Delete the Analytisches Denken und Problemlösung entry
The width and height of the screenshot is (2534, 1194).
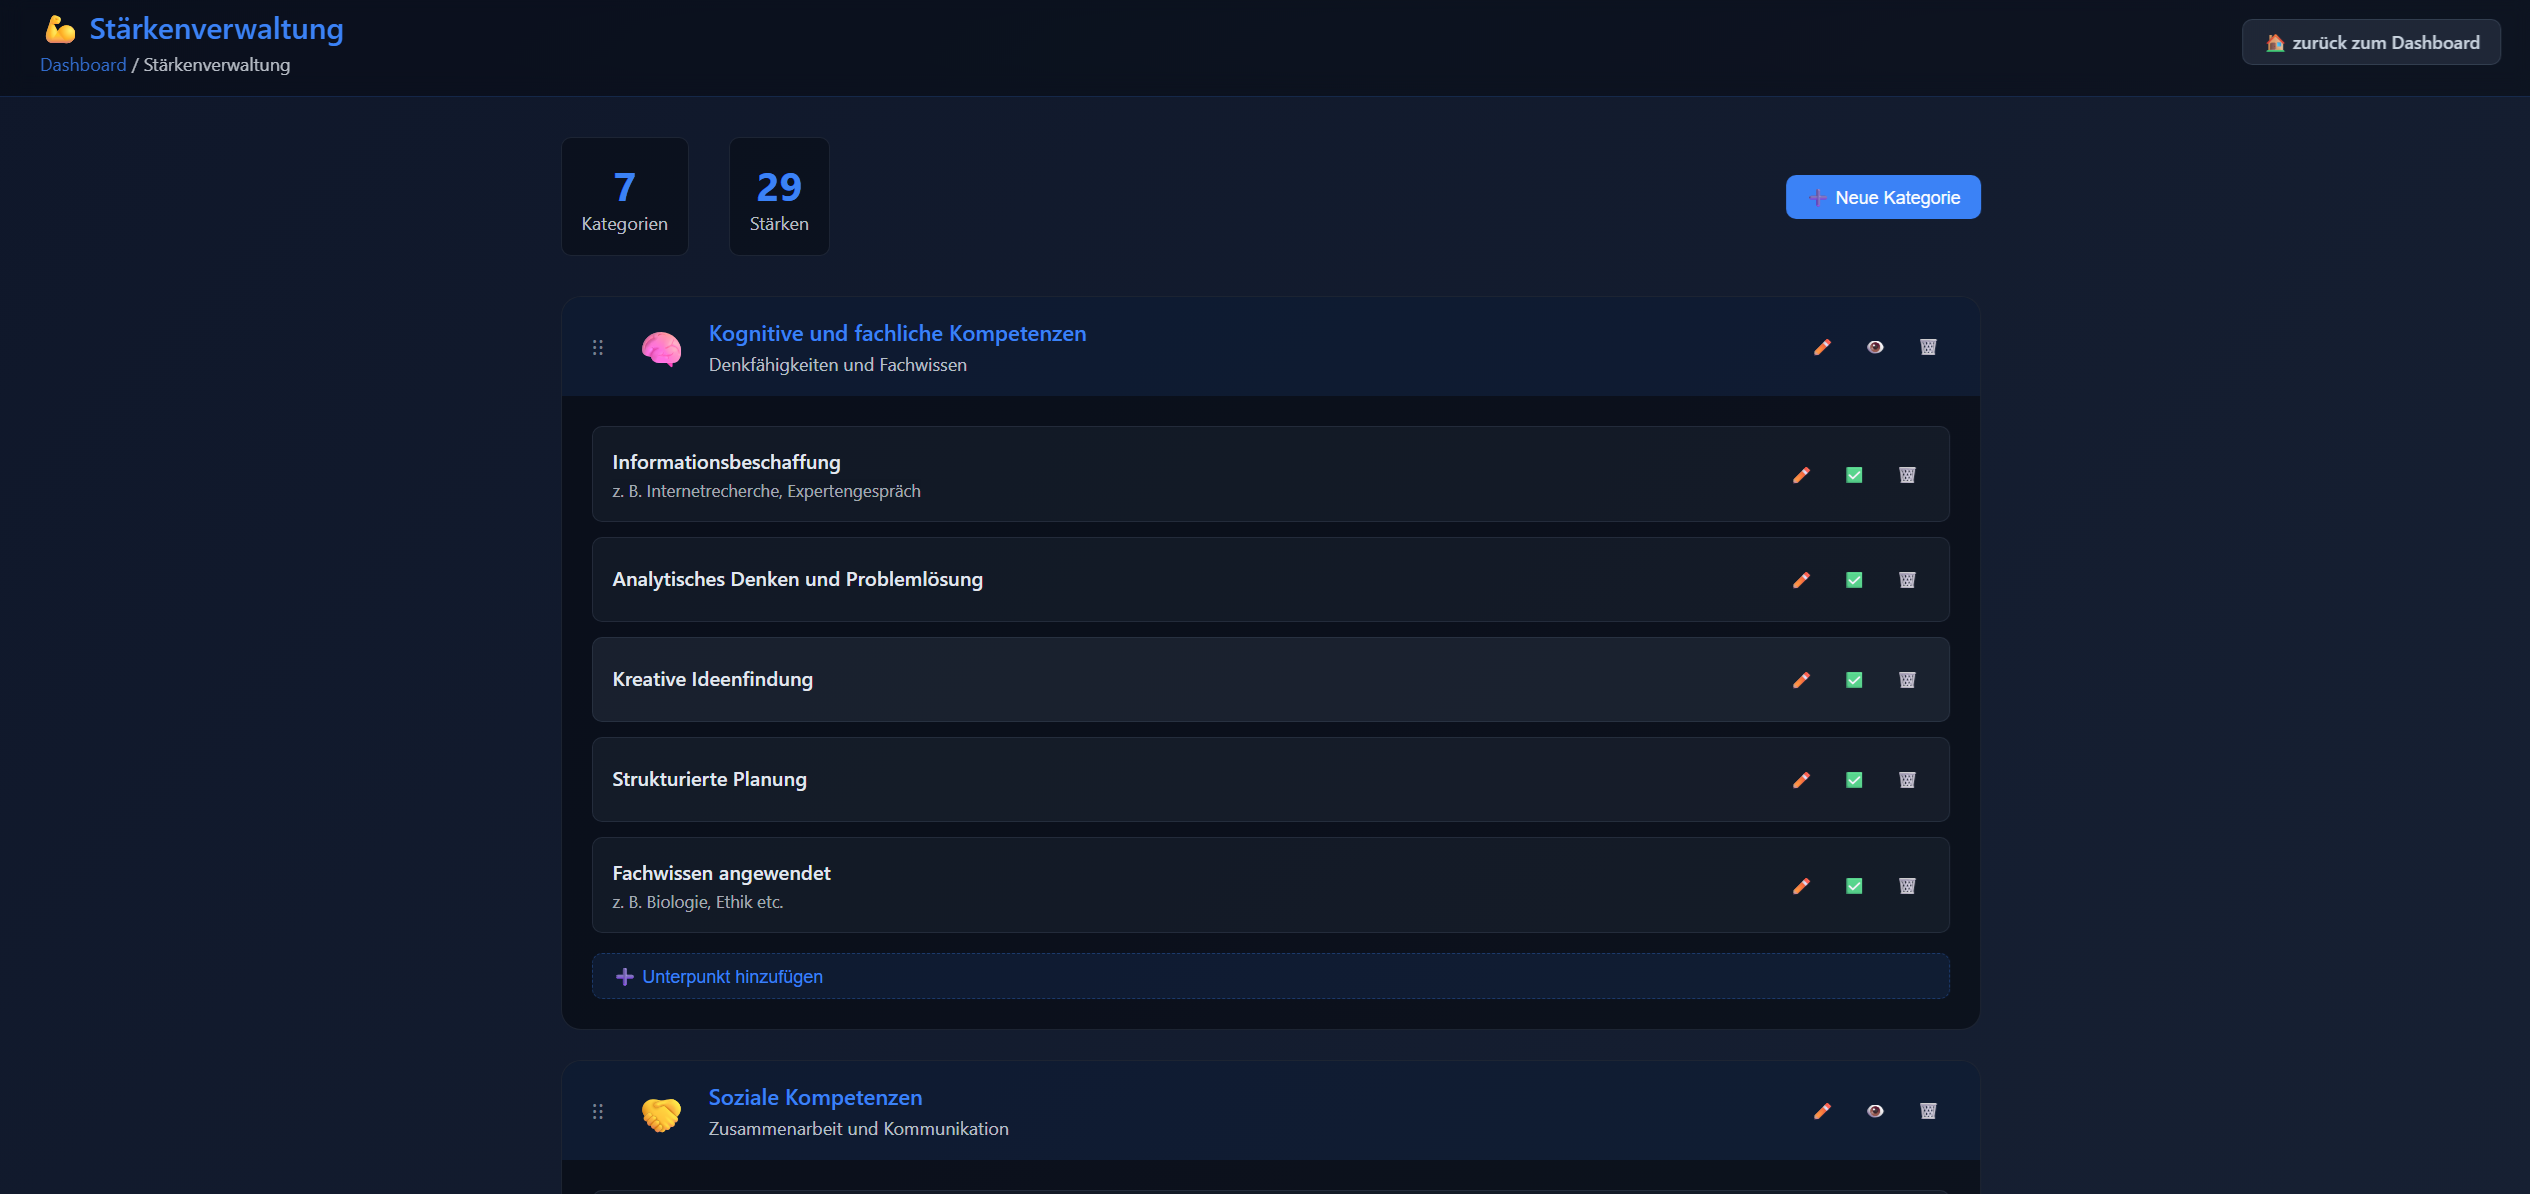1907,580
